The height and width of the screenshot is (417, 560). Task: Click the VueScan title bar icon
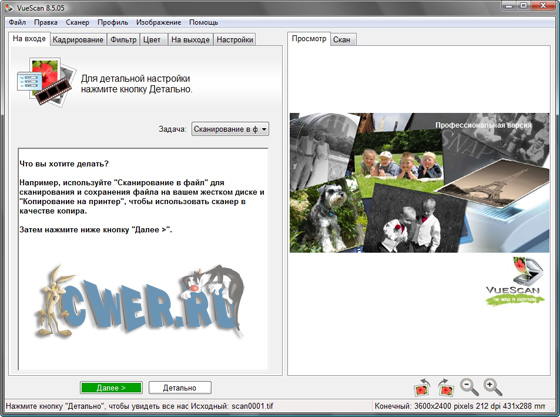(9, 7)
